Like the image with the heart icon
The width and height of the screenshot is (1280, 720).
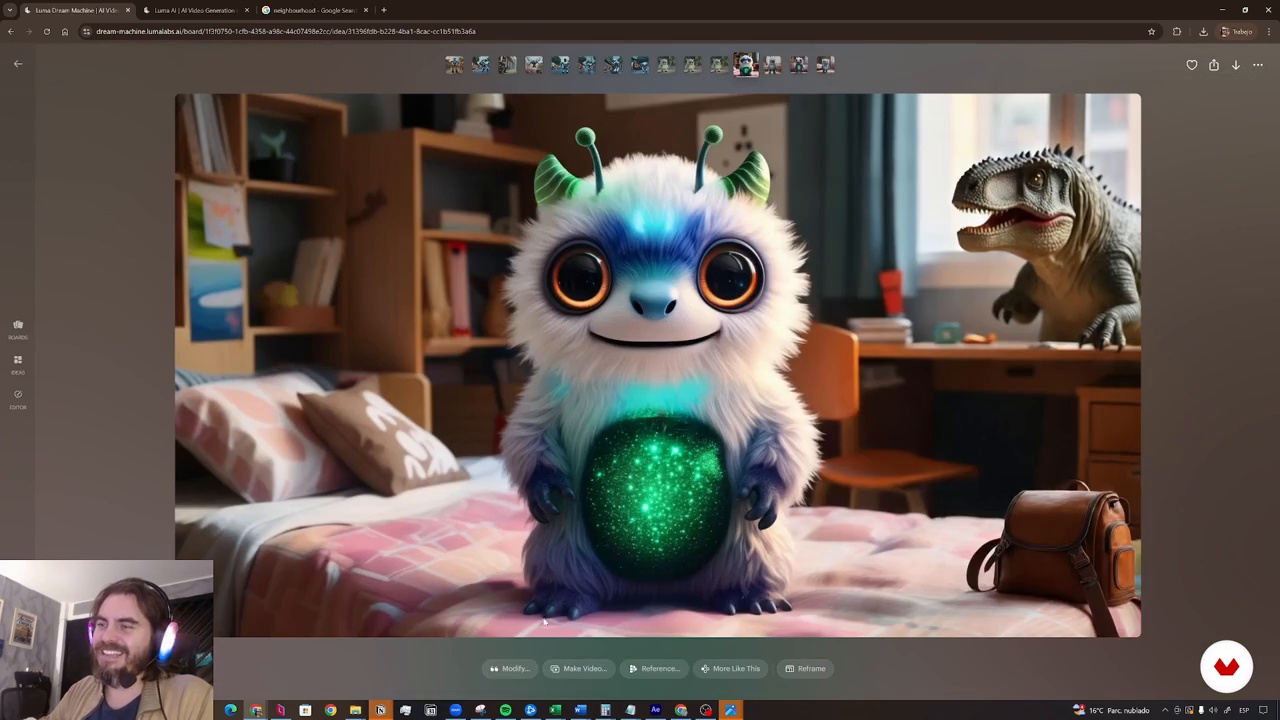[1192, 65]
